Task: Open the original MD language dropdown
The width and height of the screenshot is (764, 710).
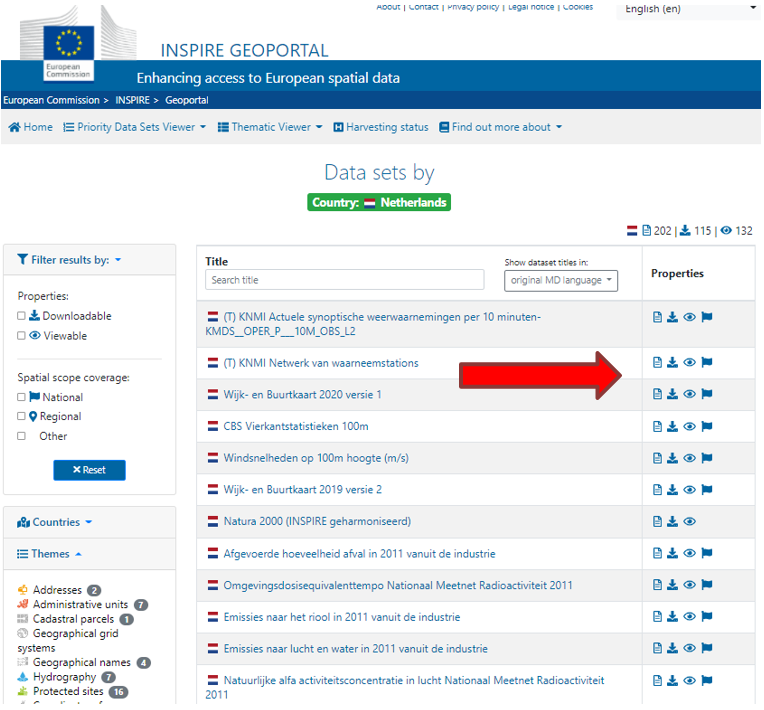Action: tap(561, 281)
